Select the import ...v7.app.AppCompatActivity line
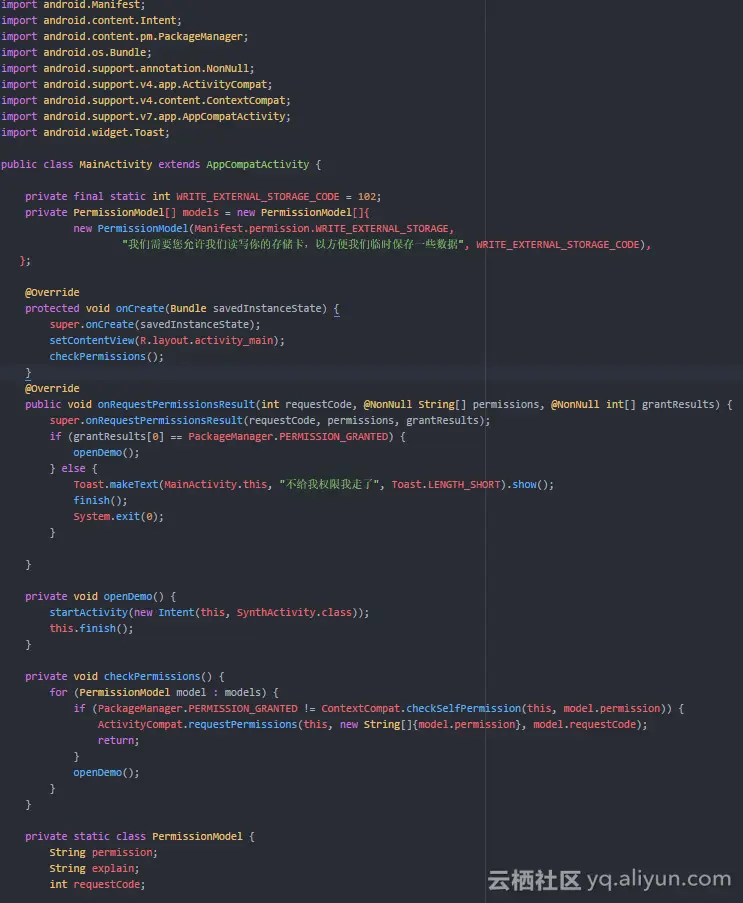The height and width of the screenshot is (903, 743). [x=146, y=116]
